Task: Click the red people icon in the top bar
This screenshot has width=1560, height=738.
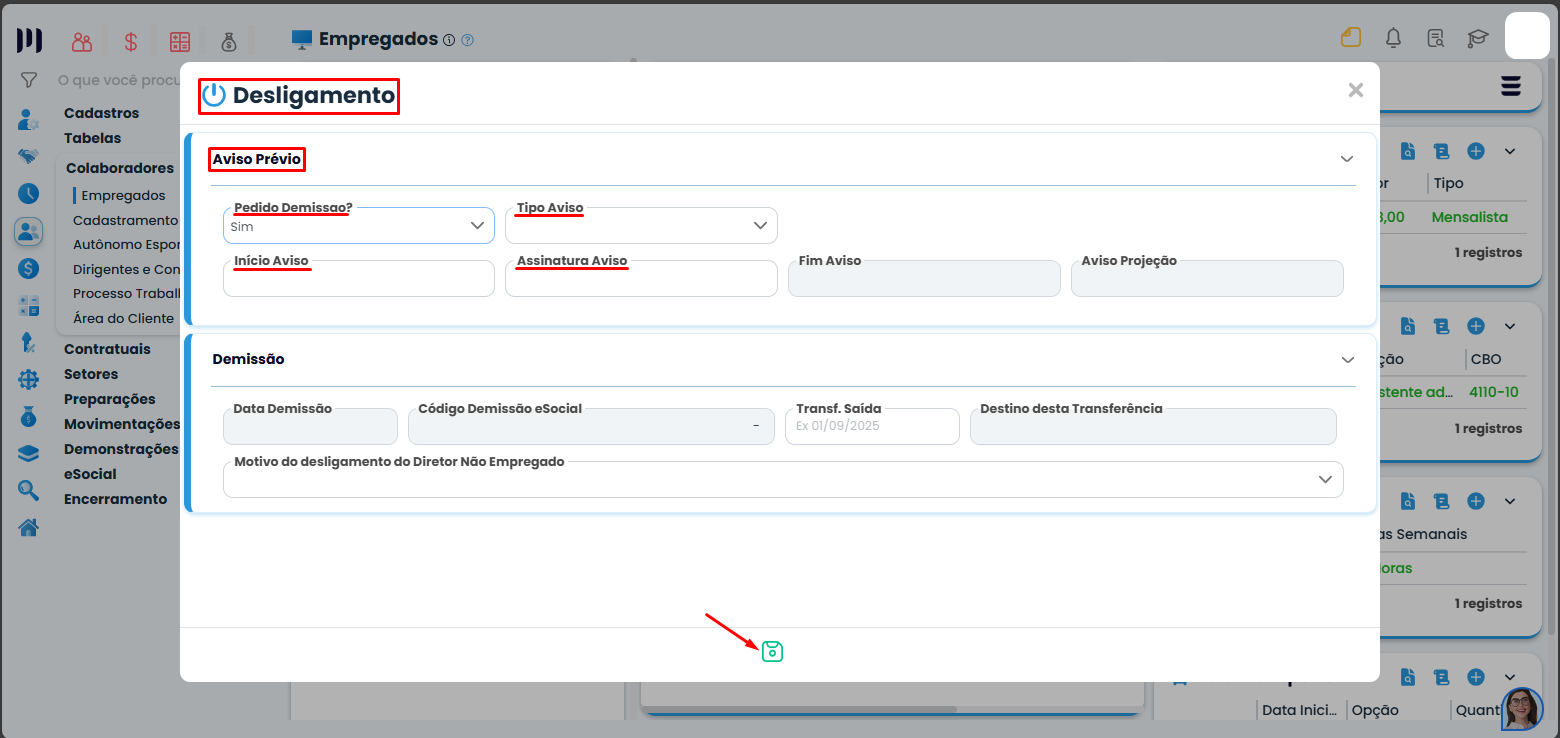Action: [82, 42]
